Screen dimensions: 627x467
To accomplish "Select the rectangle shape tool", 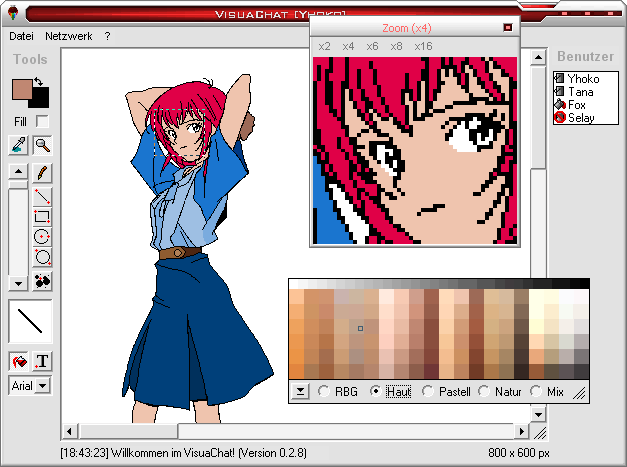I will coord(42,216).
